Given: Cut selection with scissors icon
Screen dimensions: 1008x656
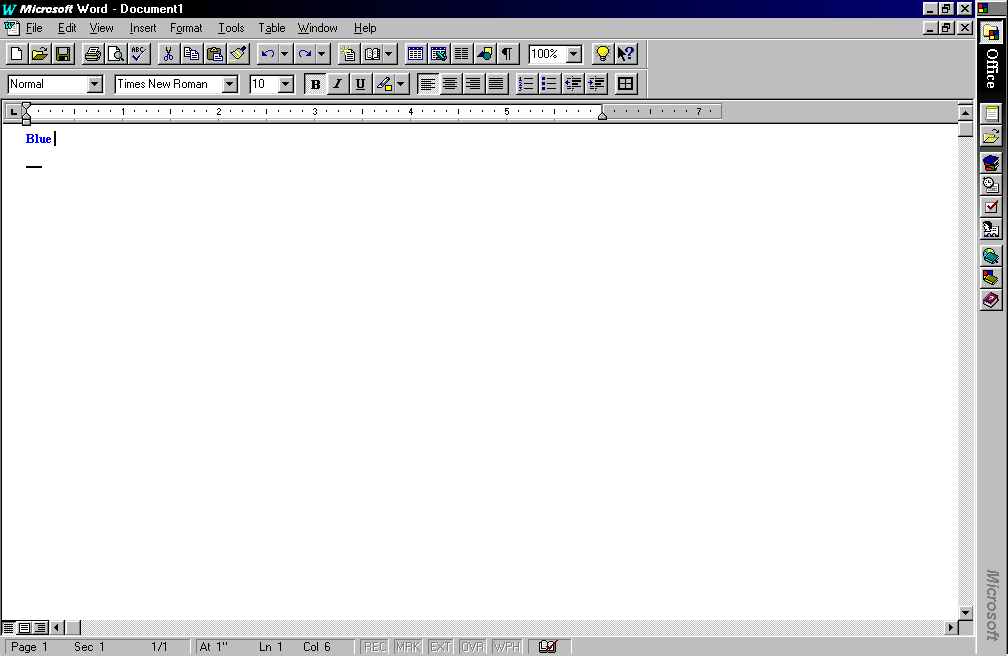Looking at the screenshot, I should (x=168, y=54).
